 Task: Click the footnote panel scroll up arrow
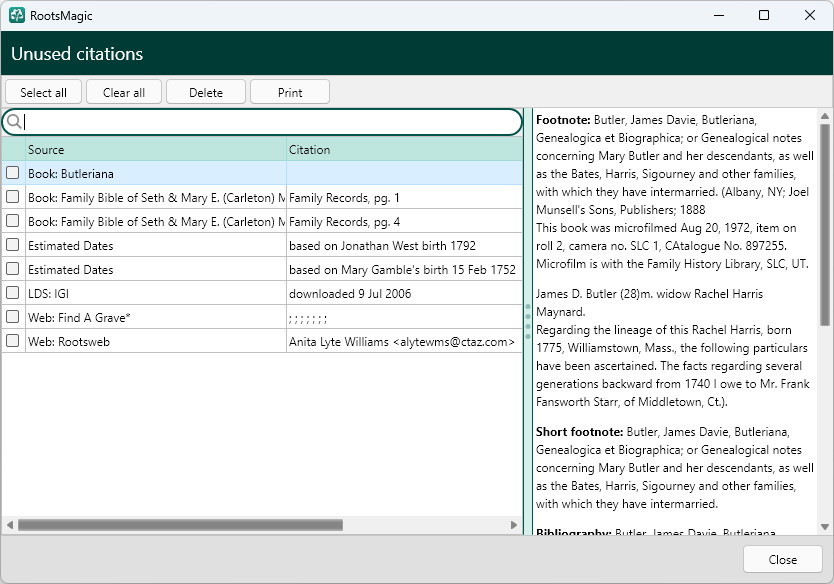825,115
